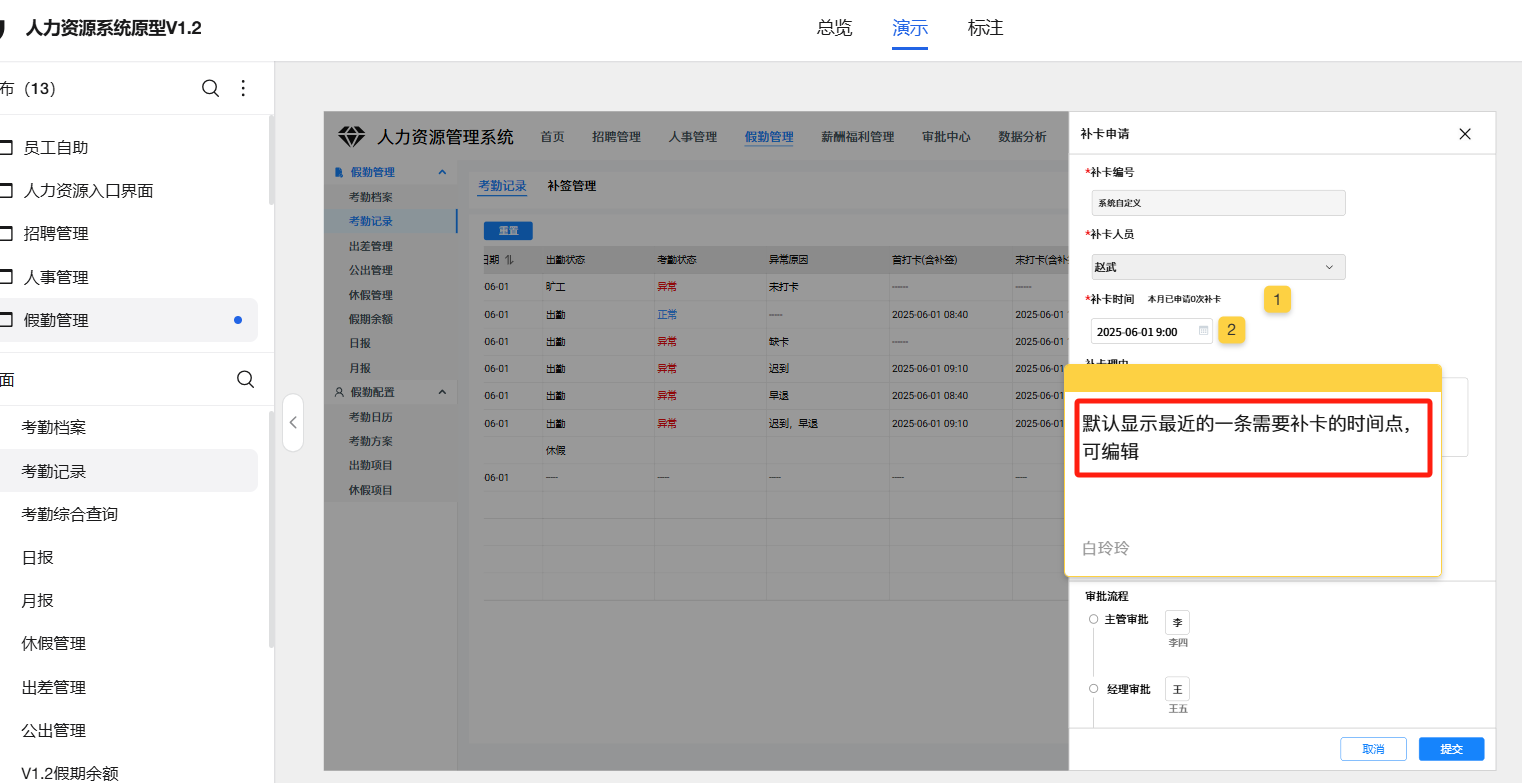Click the diamond logo of 人力资源管理系统
This screenshot has width=1522, height=783.
pyautogui.click(x=352, y=137)
